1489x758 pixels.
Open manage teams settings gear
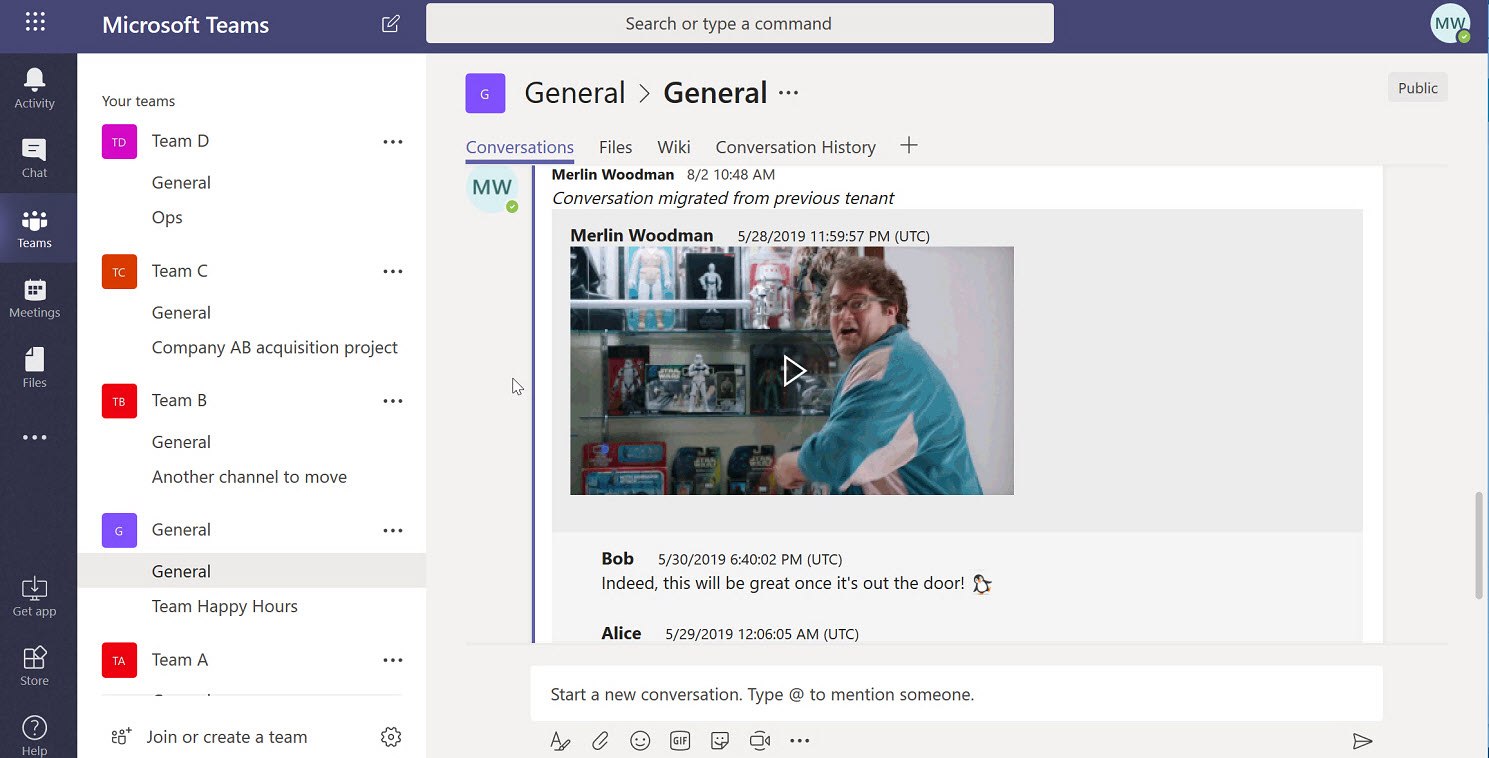[x=391, y=737]
